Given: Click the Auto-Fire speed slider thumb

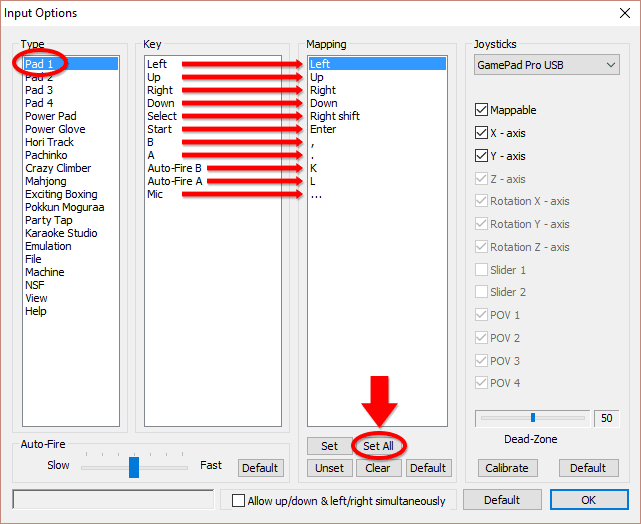Looking at the screenshot, I should 134,467.
